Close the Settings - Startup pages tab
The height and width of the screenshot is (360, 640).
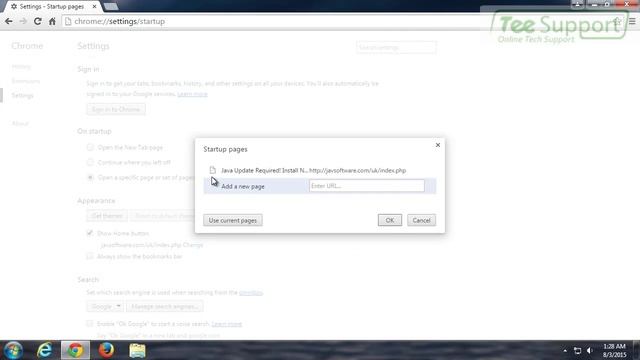point(94,7)
